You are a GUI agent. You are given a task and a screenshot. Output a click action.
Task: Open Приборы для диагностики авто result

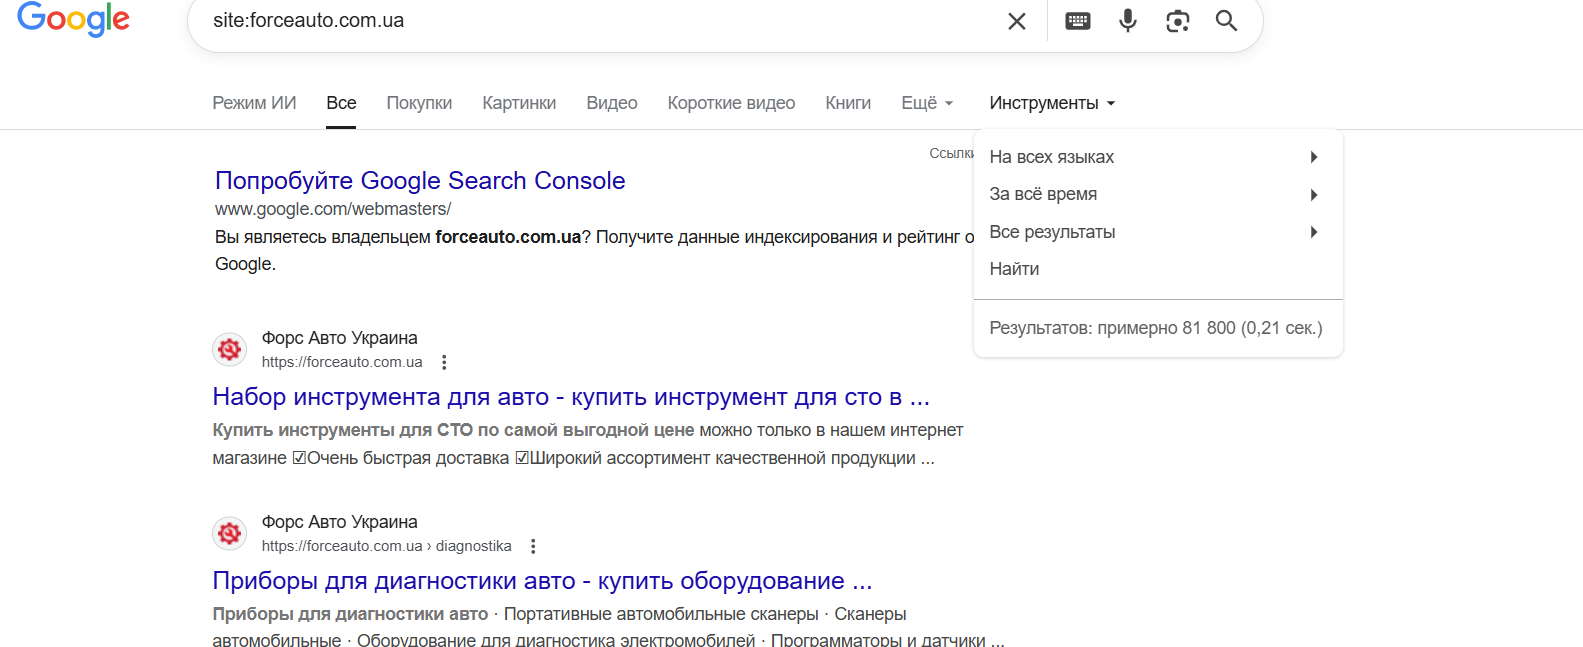(x=542, y=581)
